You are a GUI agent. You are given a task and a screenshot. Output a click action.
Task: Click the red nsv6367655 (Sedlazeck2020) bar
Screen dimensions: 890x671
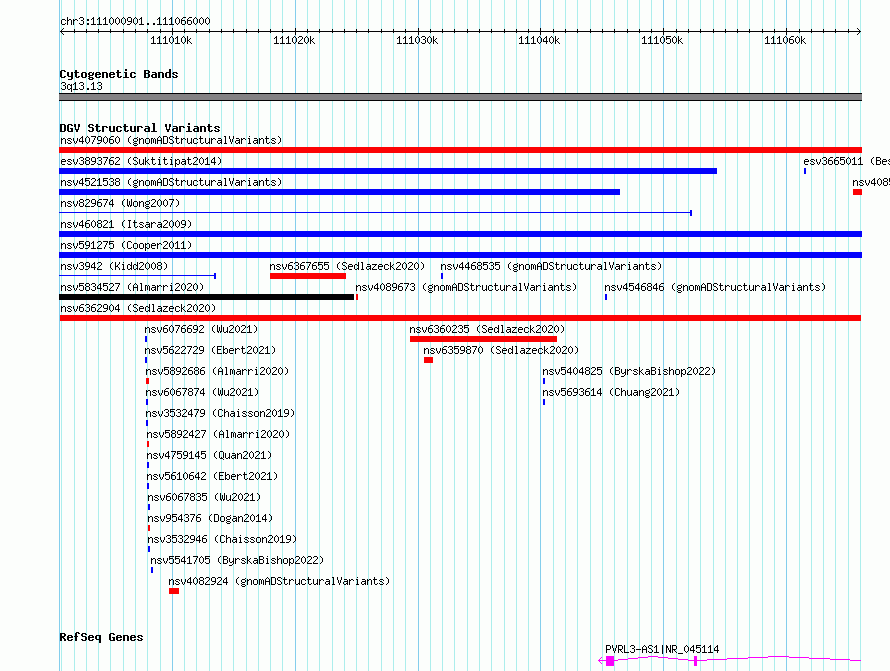point(308,276)
